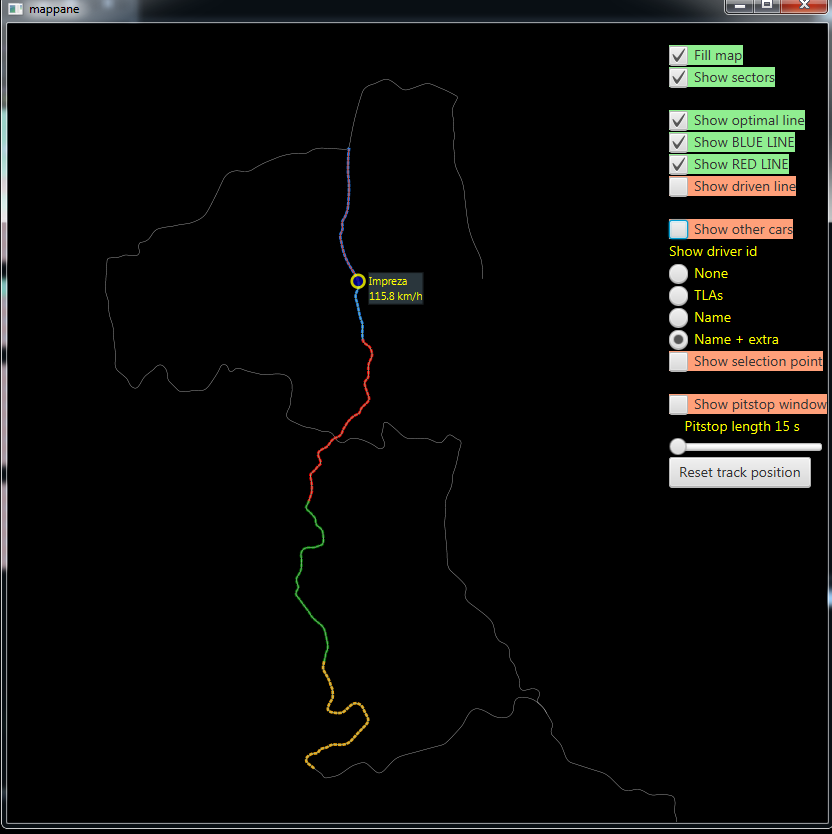Toggle Show optimal line off
Screen dimensions: 832x834
[x=678, y=120]
